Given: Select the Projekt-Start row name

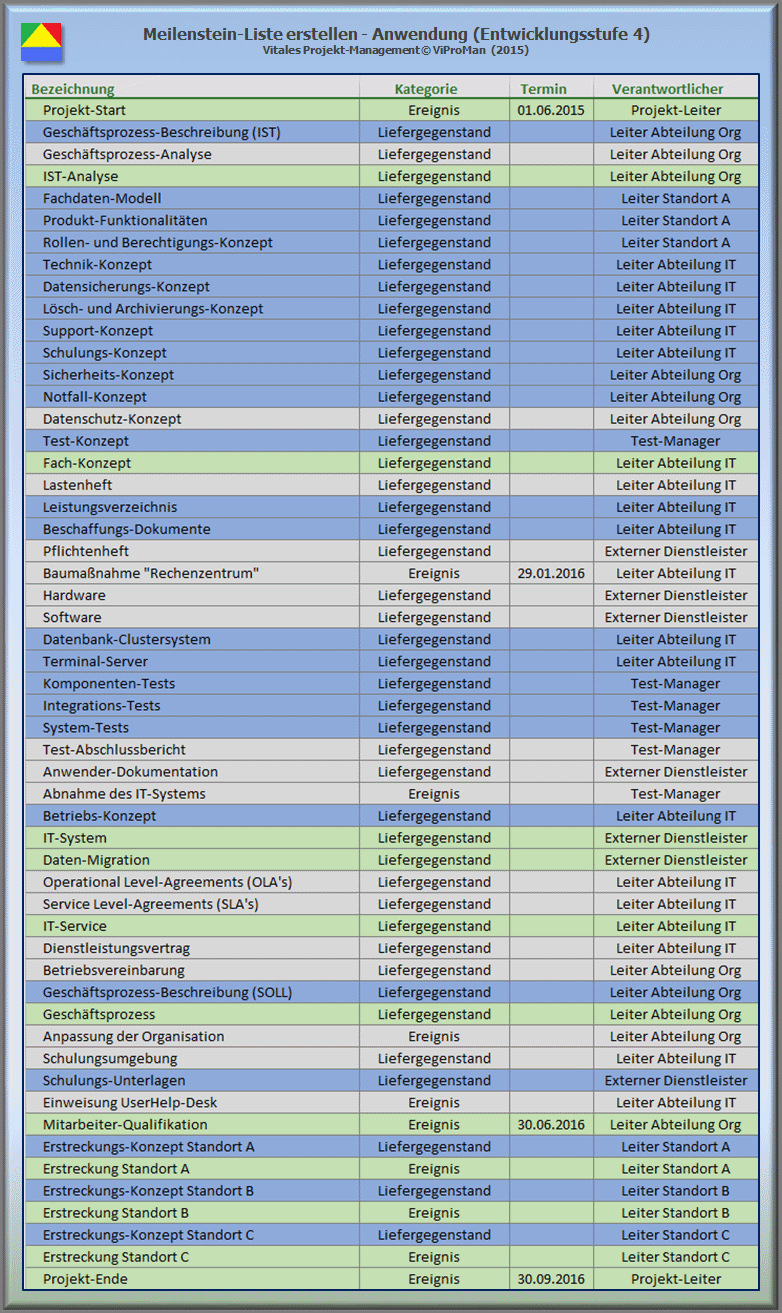Looking at the screenshot, I should click(x=84, y=110).
